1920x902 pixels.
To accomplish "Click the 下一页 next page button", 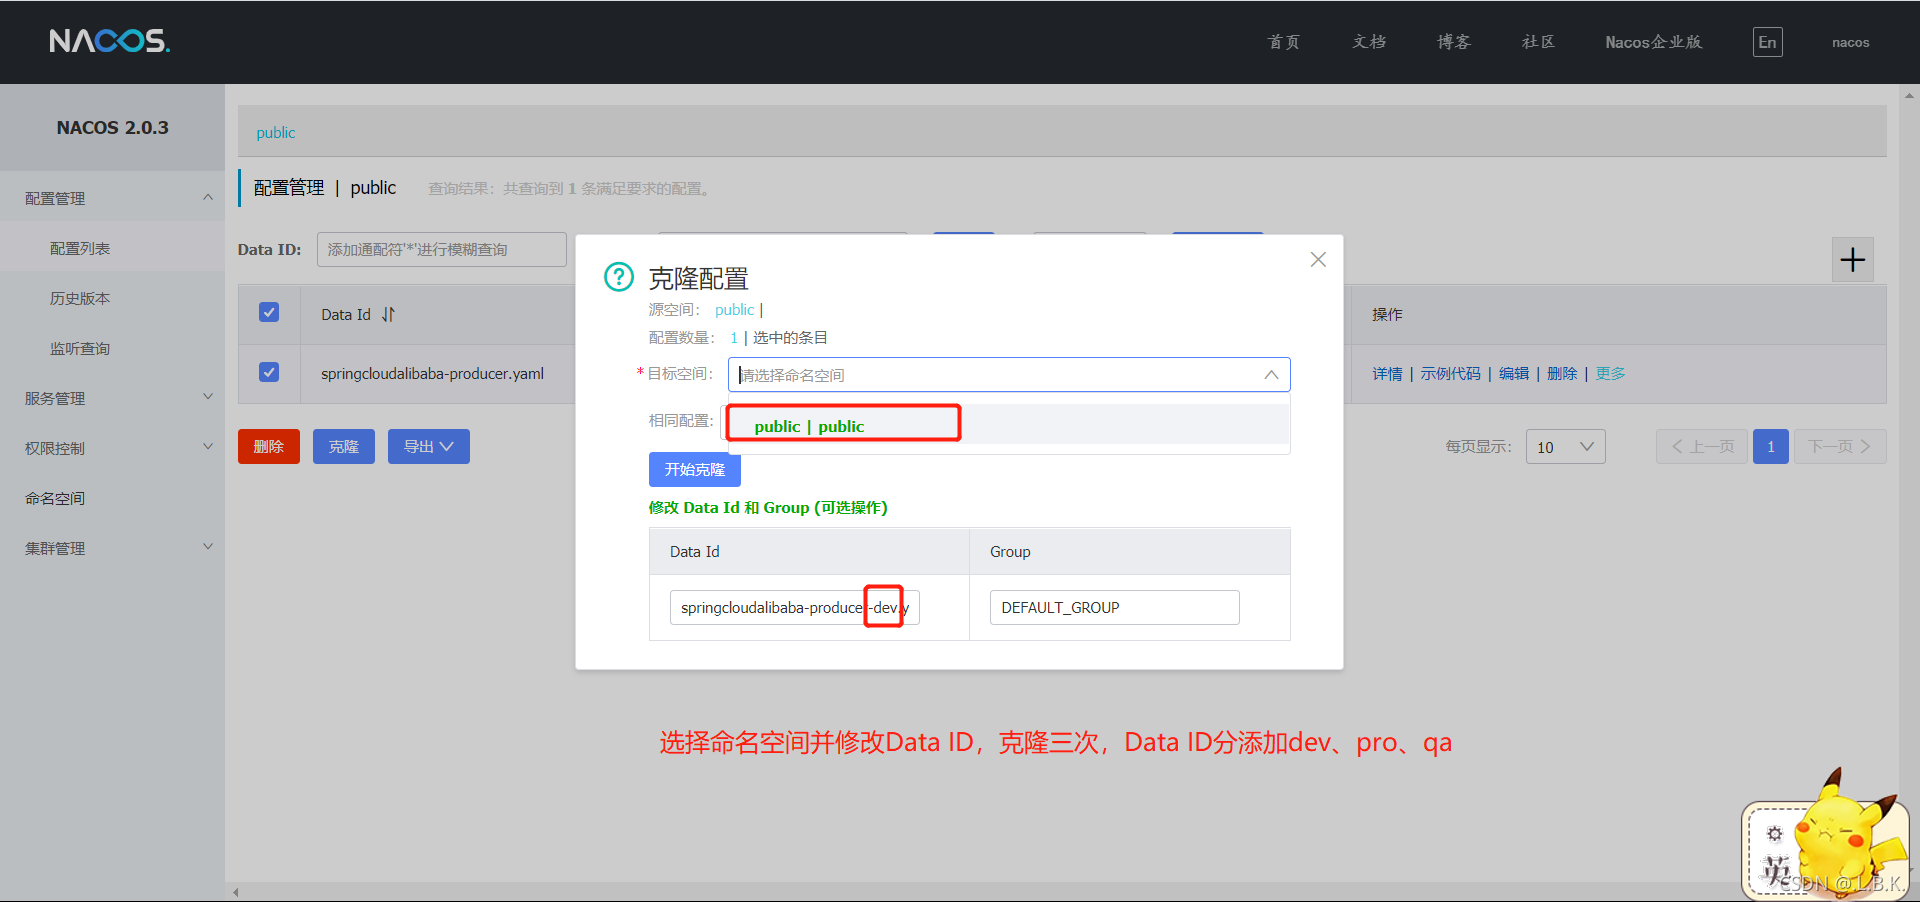I will coord(1840,447).
